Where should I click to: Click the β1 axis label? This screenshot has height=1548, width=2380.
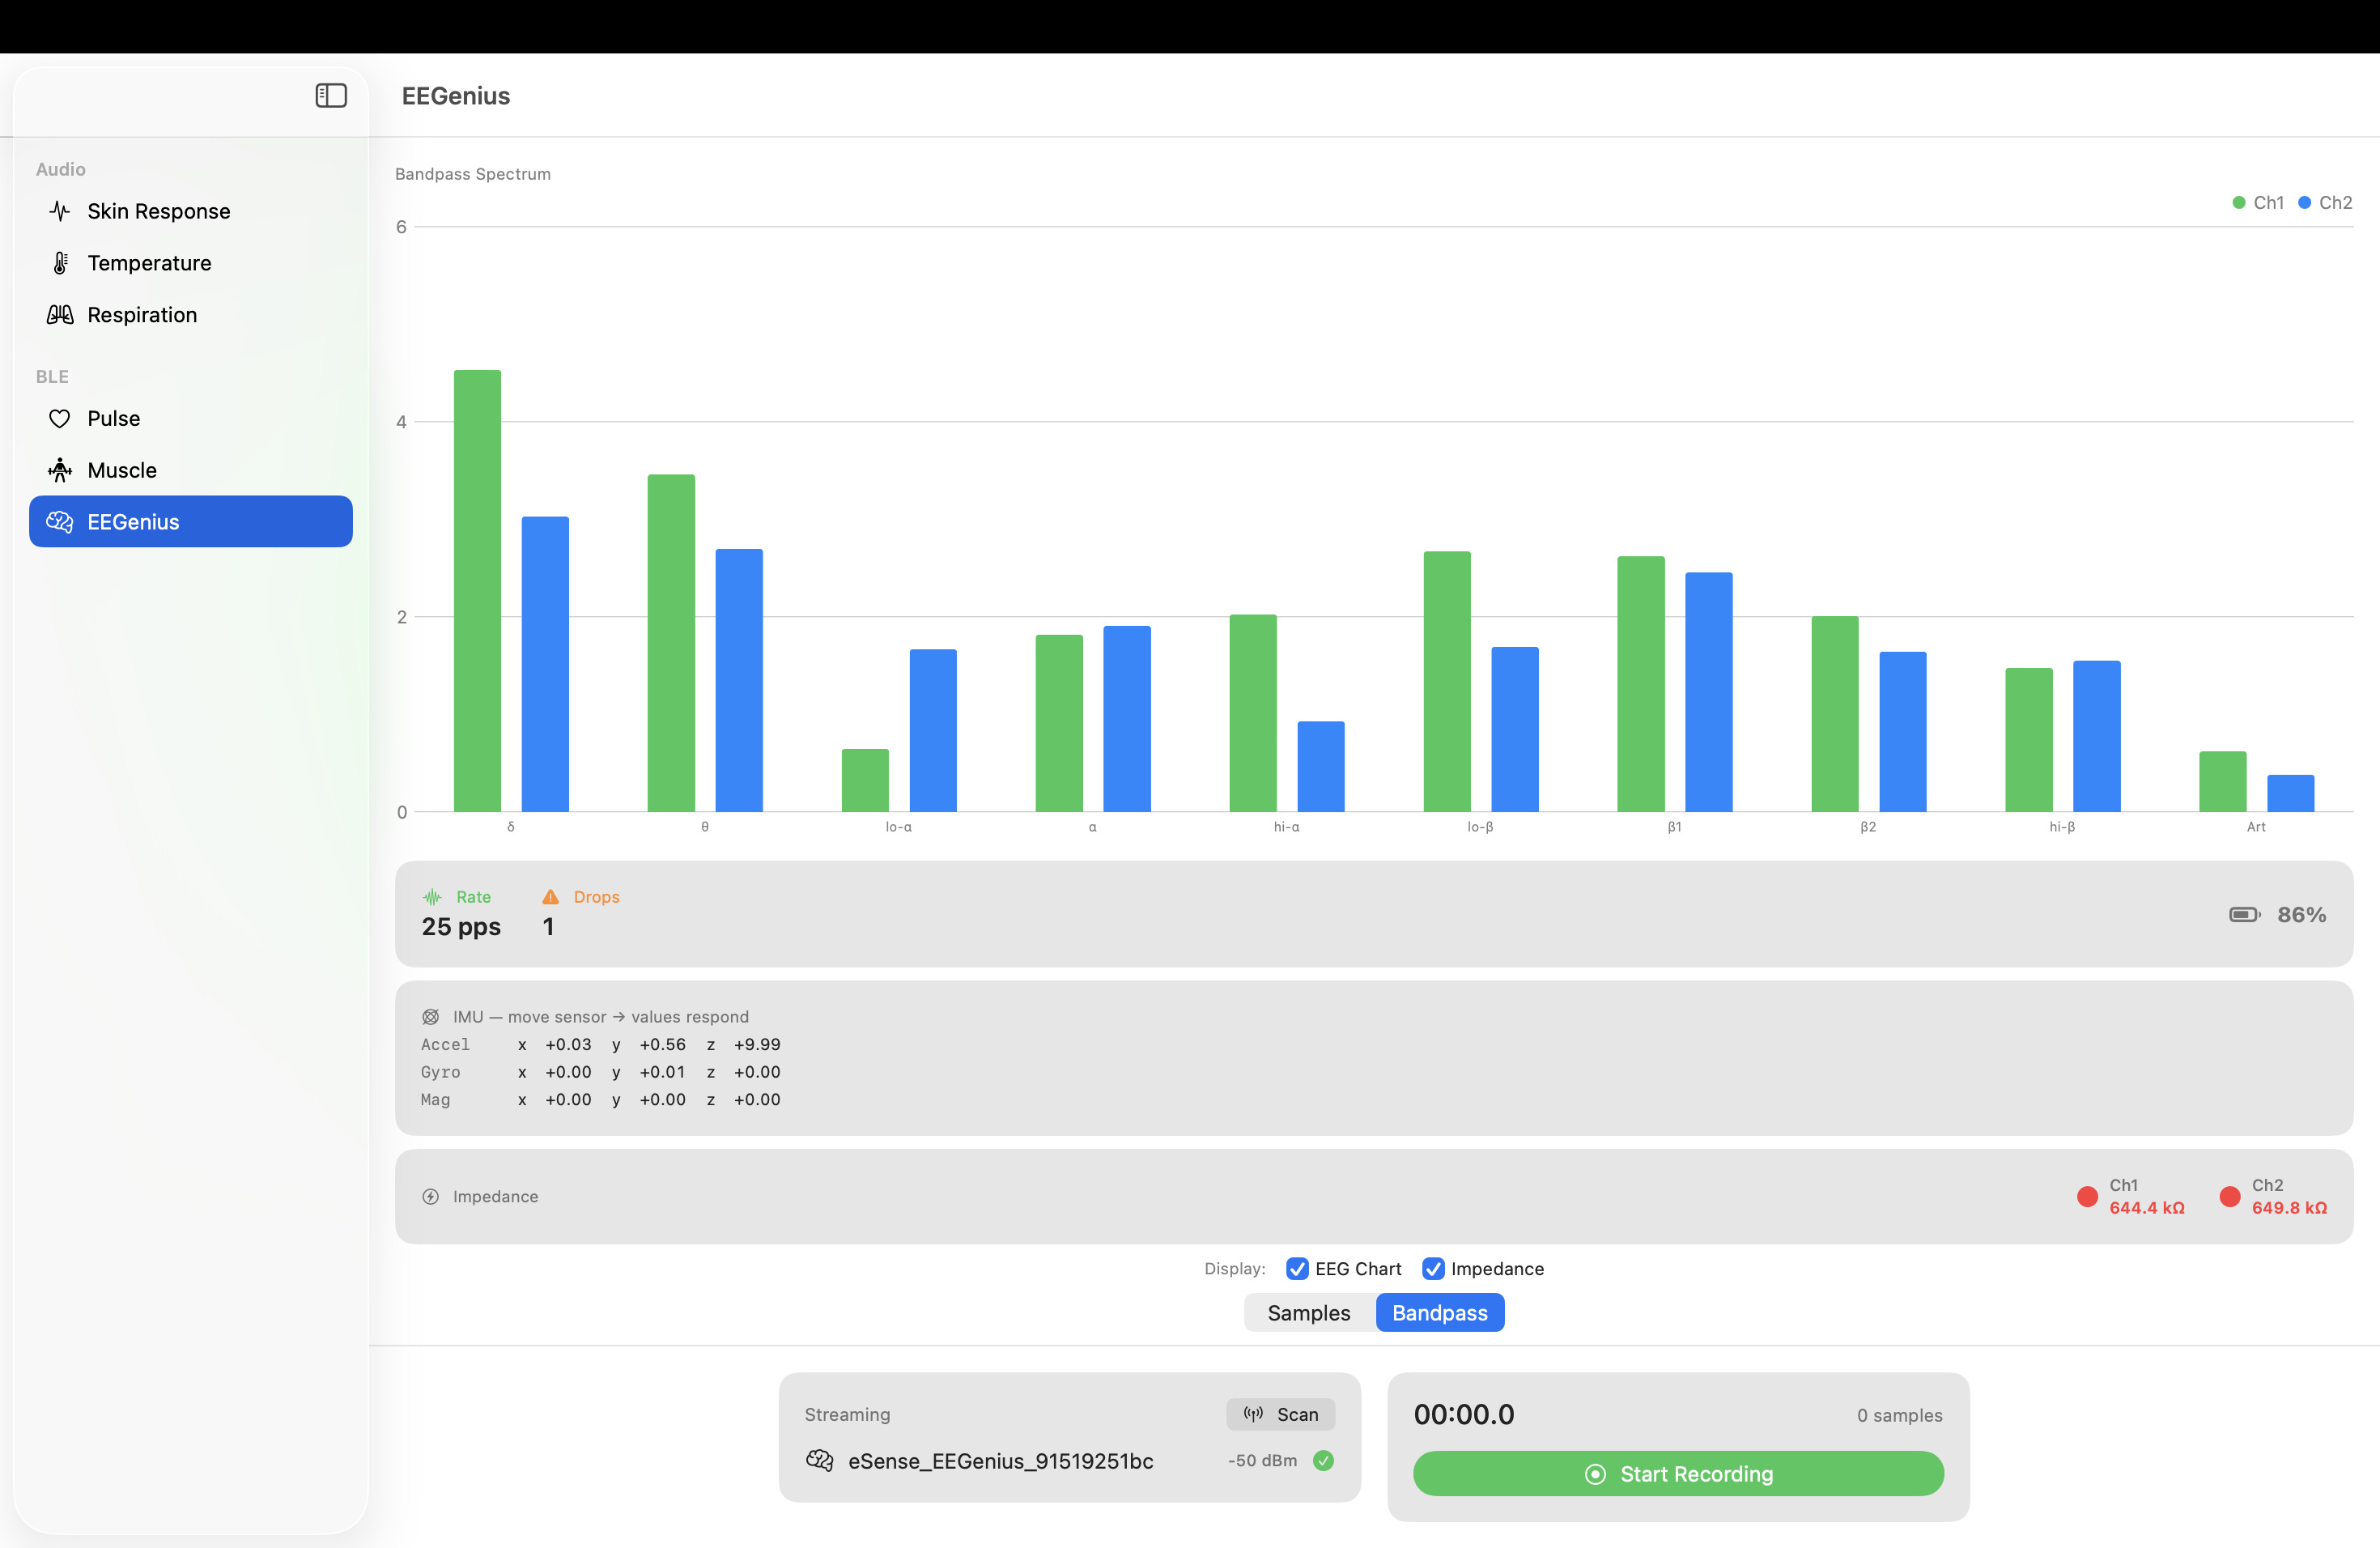click(x=1674, y=827)
